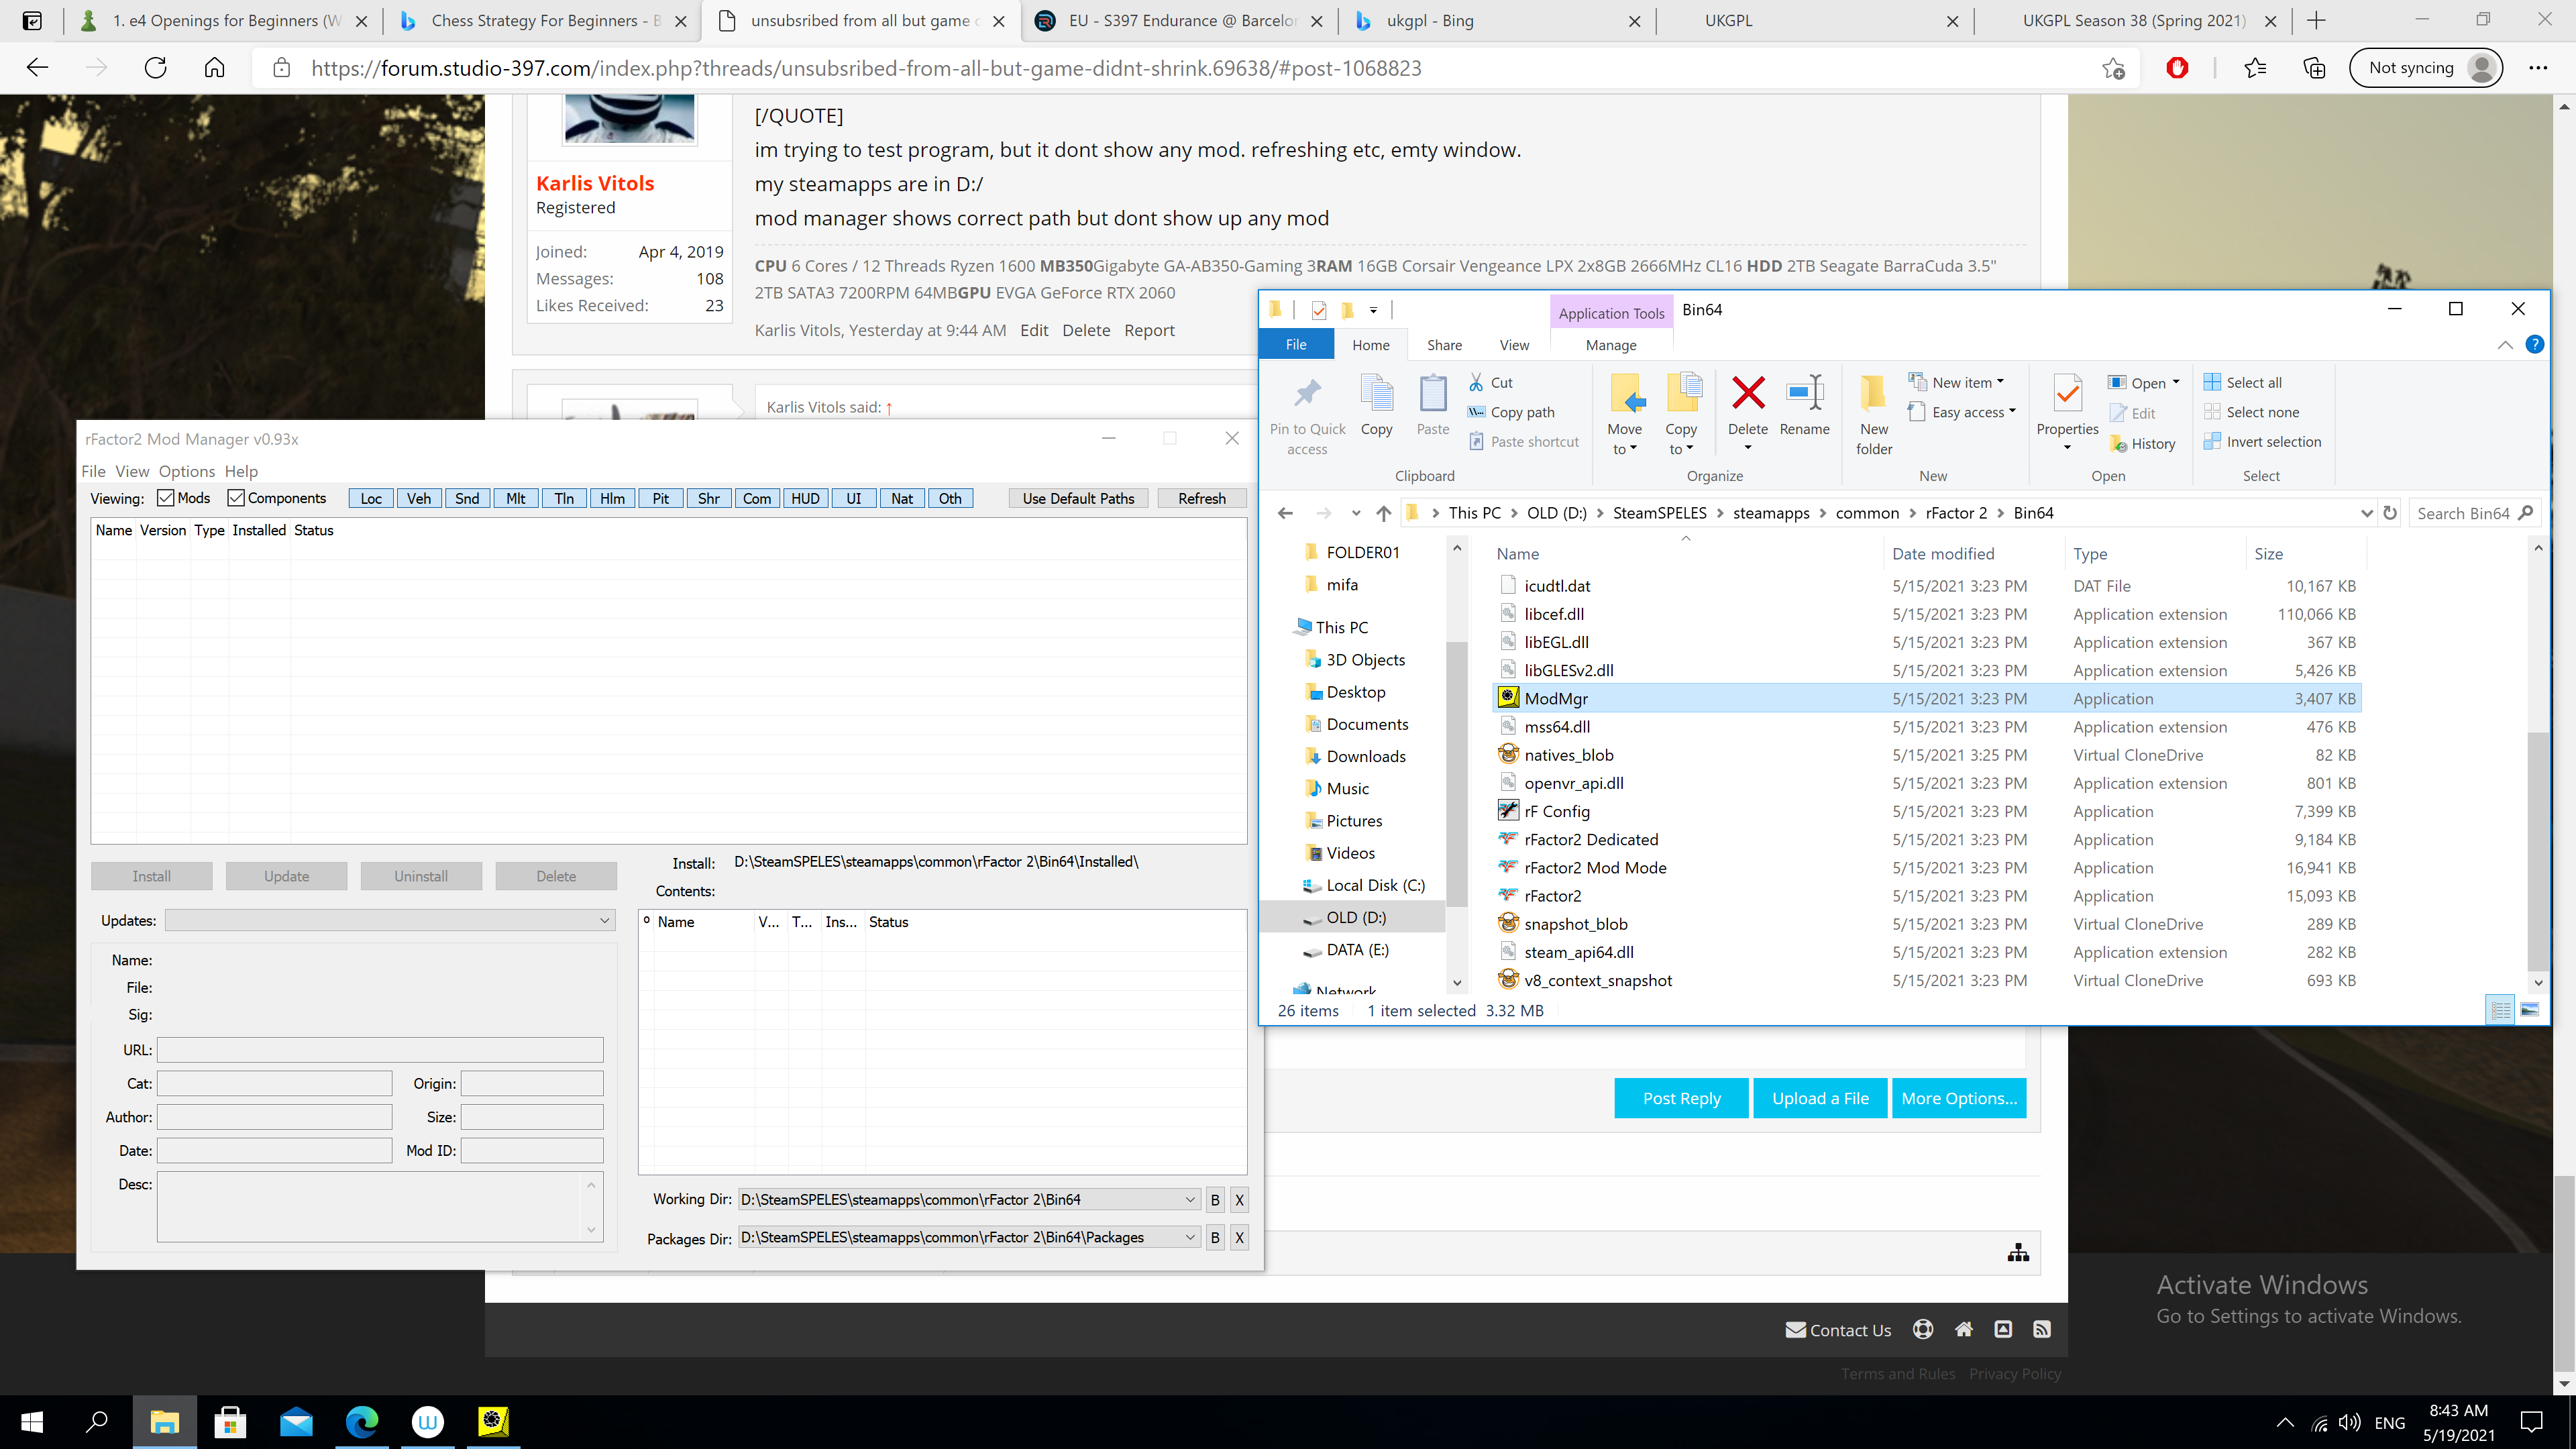
Task: Click Use Default Paths button
Action: tap(1078, 498)
